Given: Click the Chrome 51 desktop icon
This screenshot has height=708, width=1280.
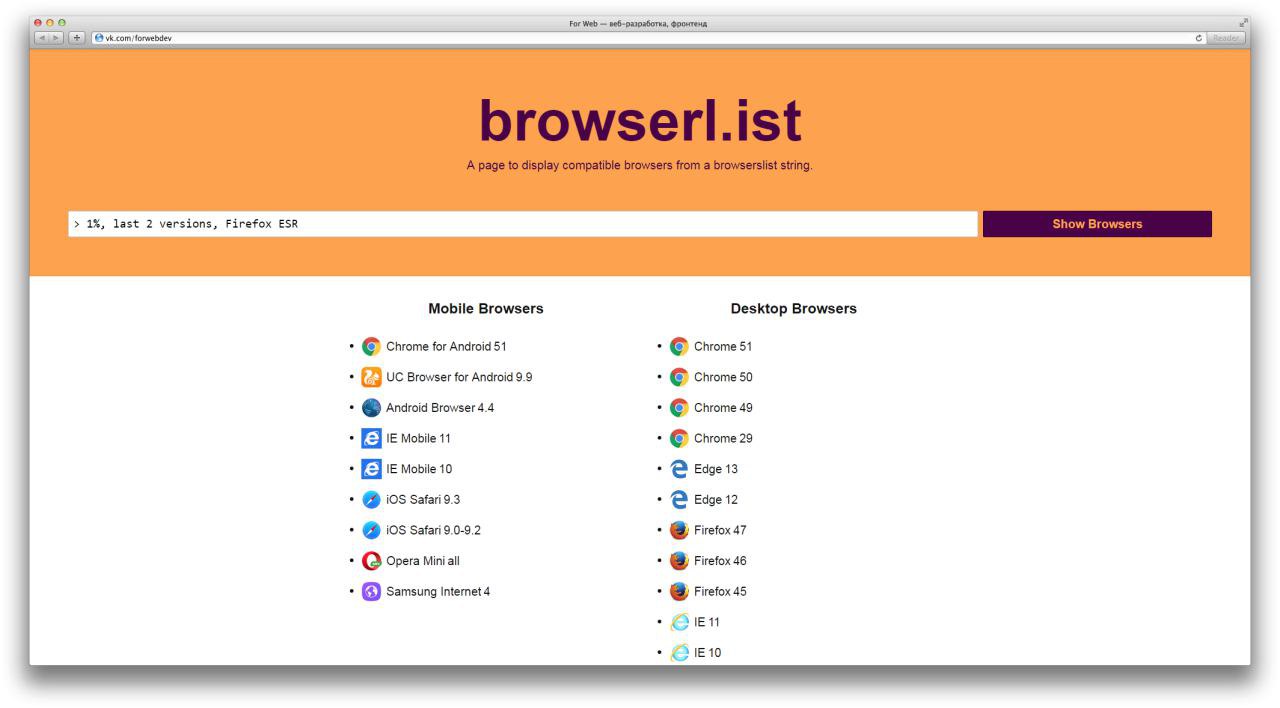Looking at the screenshot, I should (679, 347).
